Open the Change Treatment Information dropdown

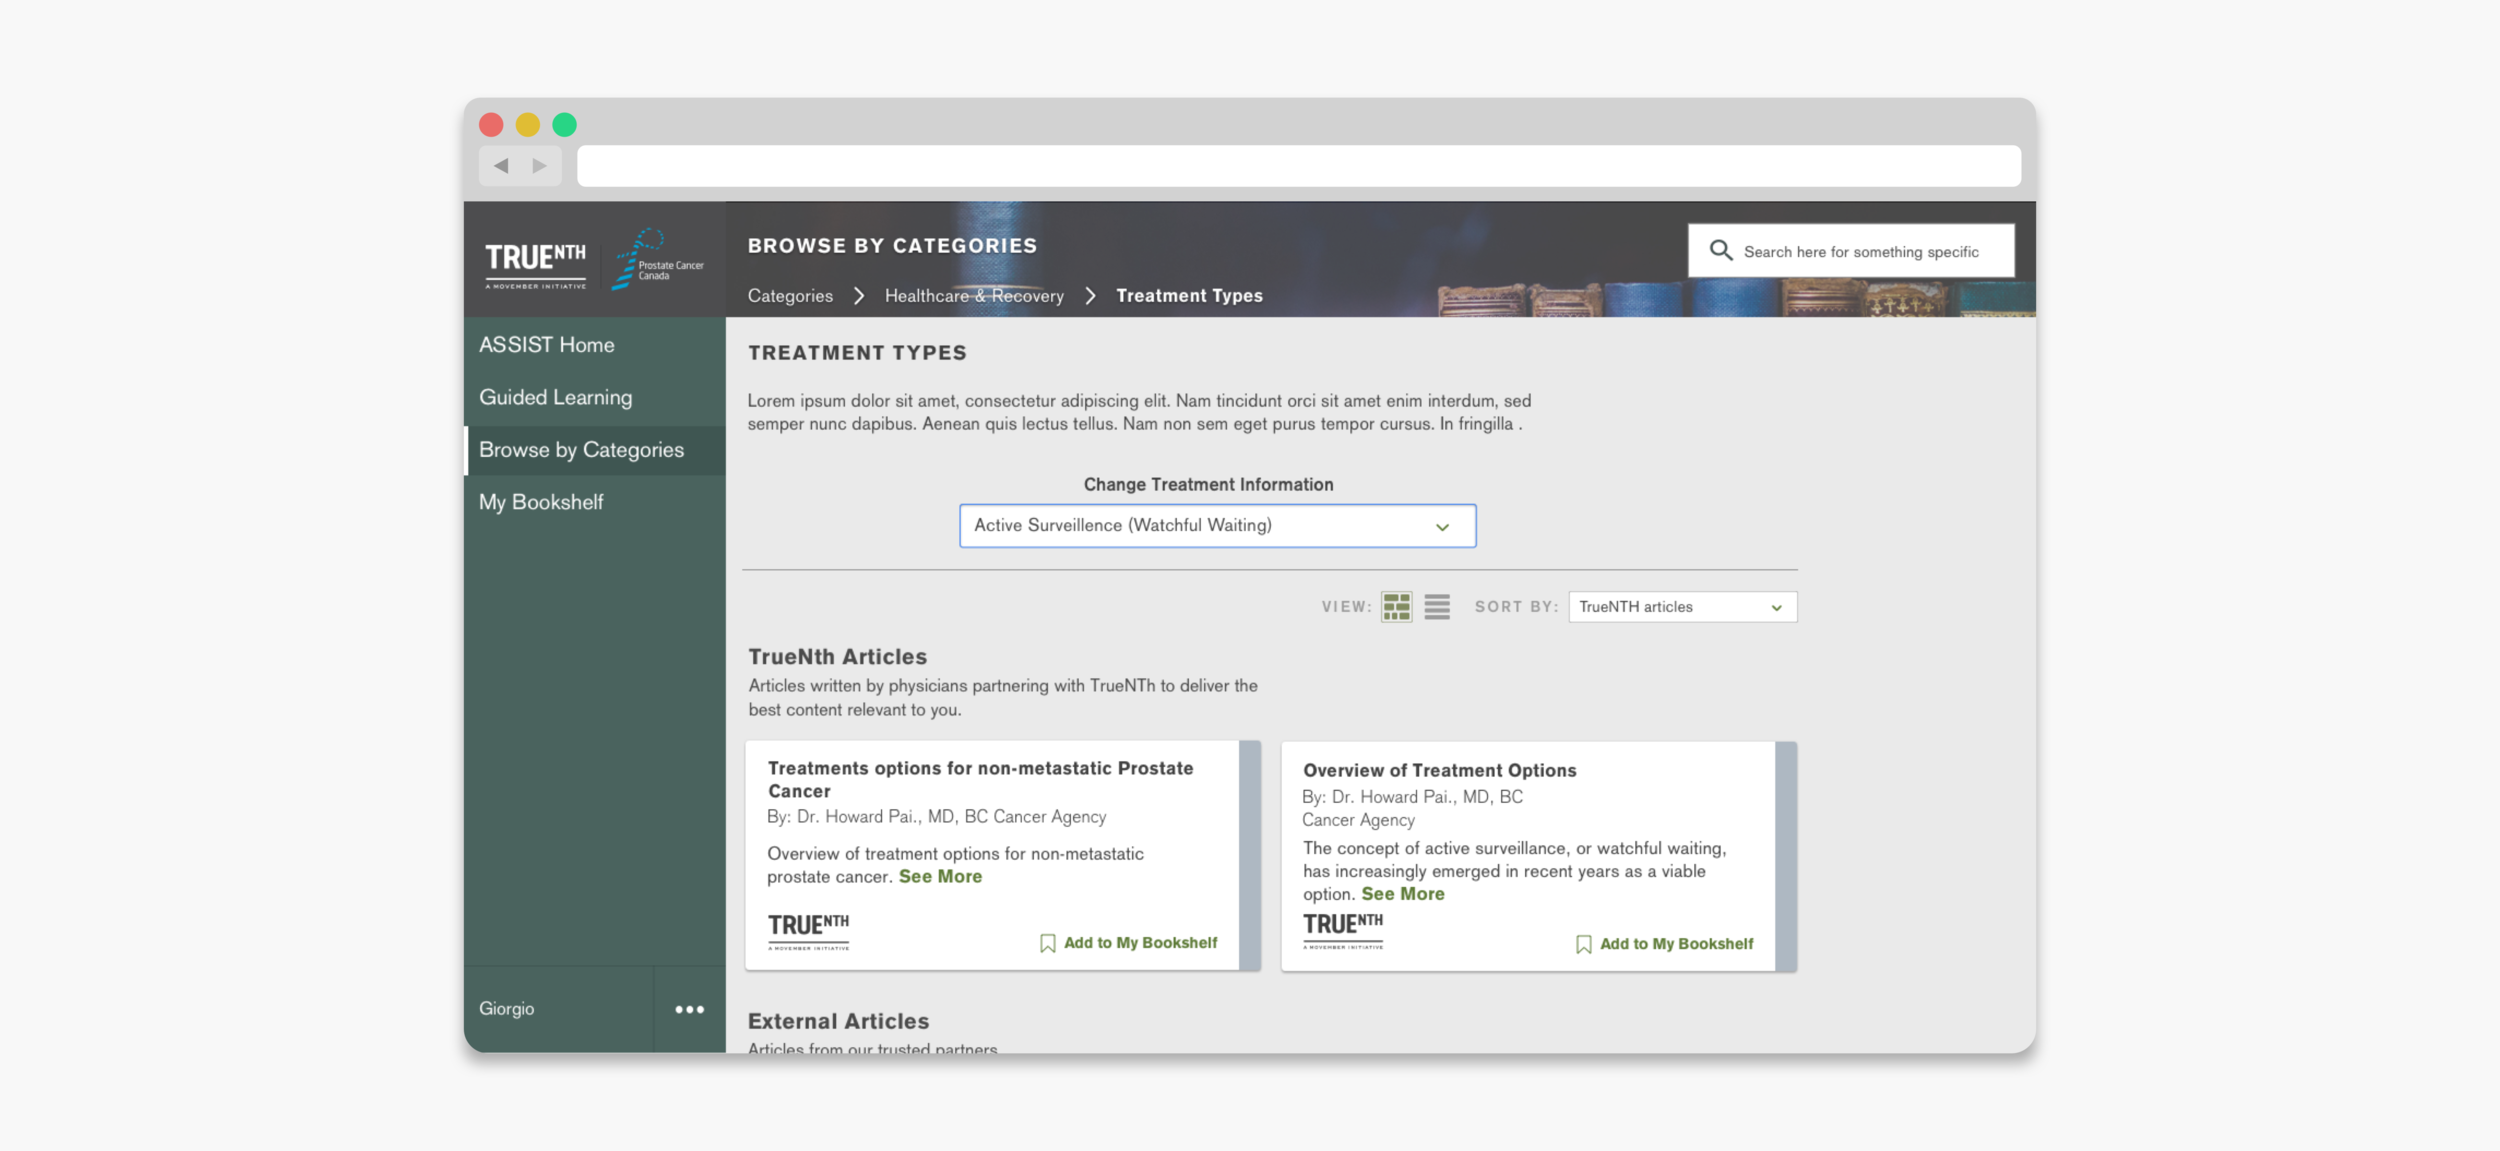pos(1217,526)
